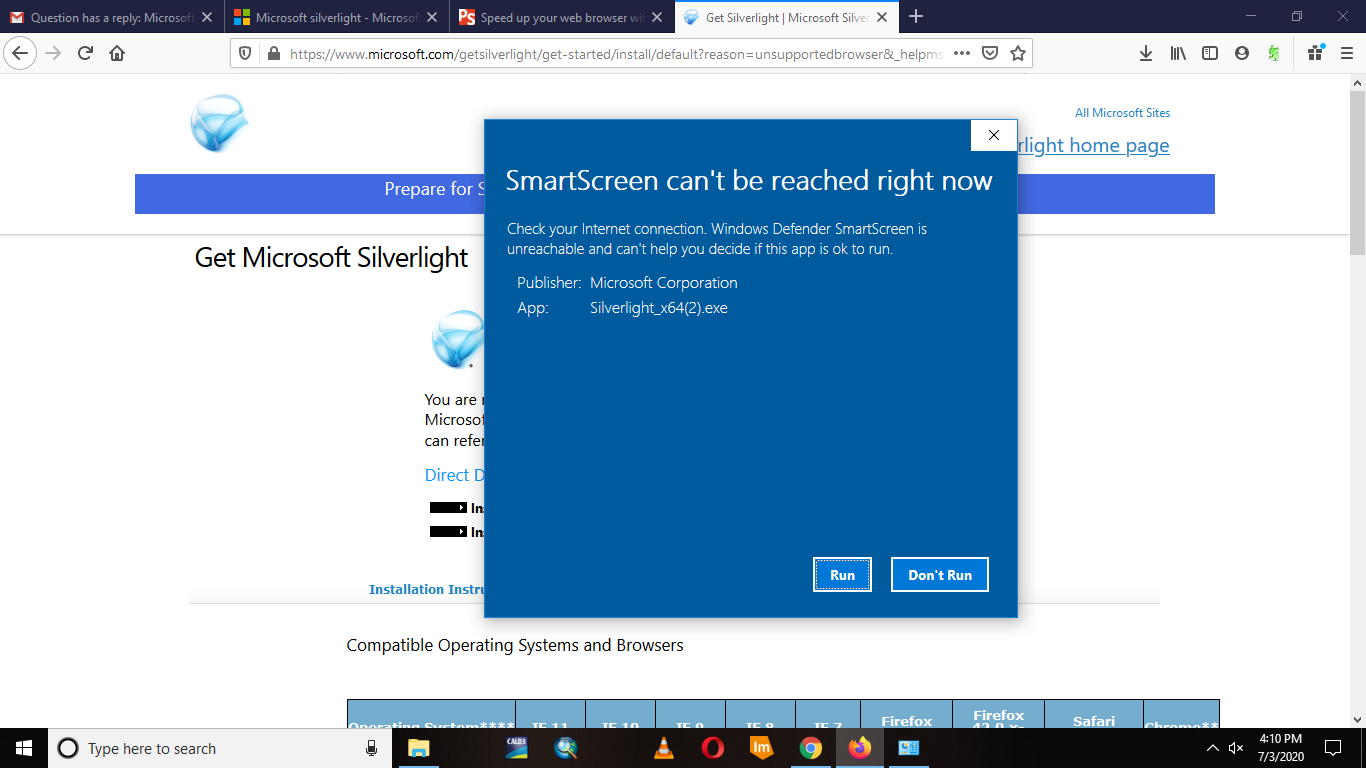Click the Firefox column header in table
The width and height of the screenshot is (1366, 768).
point(906,720)
